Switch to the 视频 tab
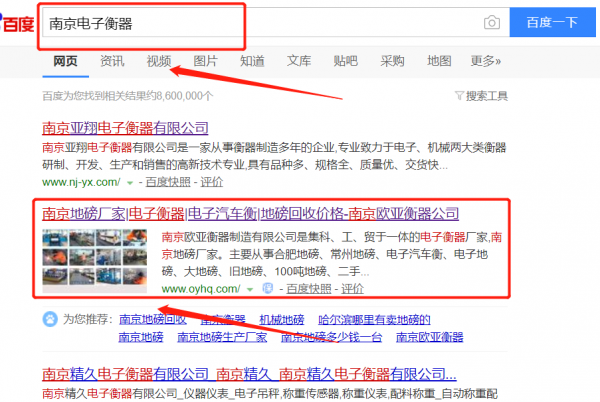Viewport: 600px width, 402px height. (159, 61)
